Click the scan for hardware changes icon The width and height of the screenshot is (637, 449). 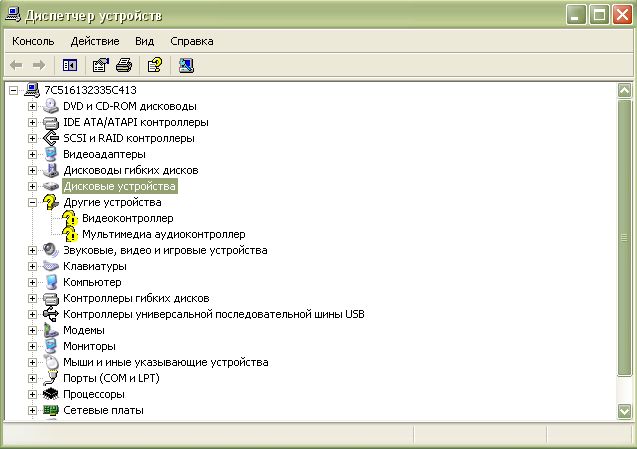coord(186,65)
